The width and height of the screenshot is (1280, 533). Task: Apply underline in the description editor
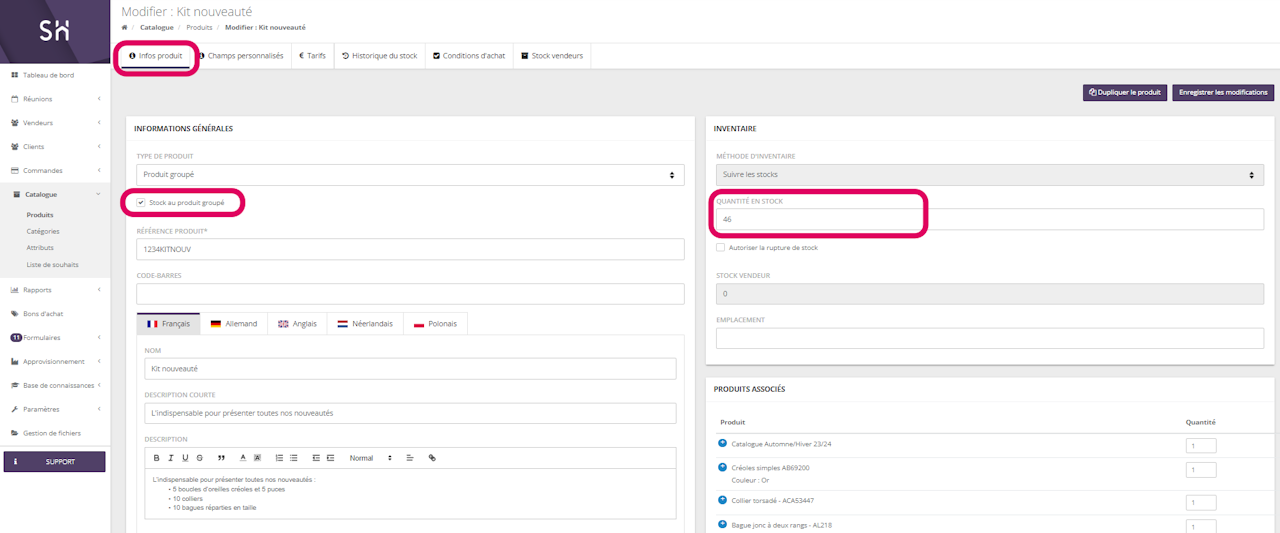click(185, 458)
